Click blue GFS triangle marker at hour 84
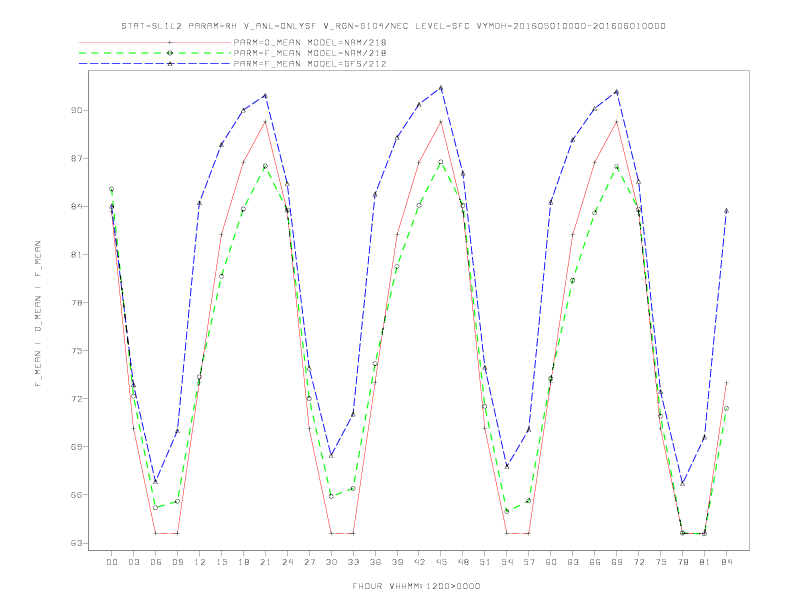The width and height of the screenshot is (792, 612). [726, 211]
